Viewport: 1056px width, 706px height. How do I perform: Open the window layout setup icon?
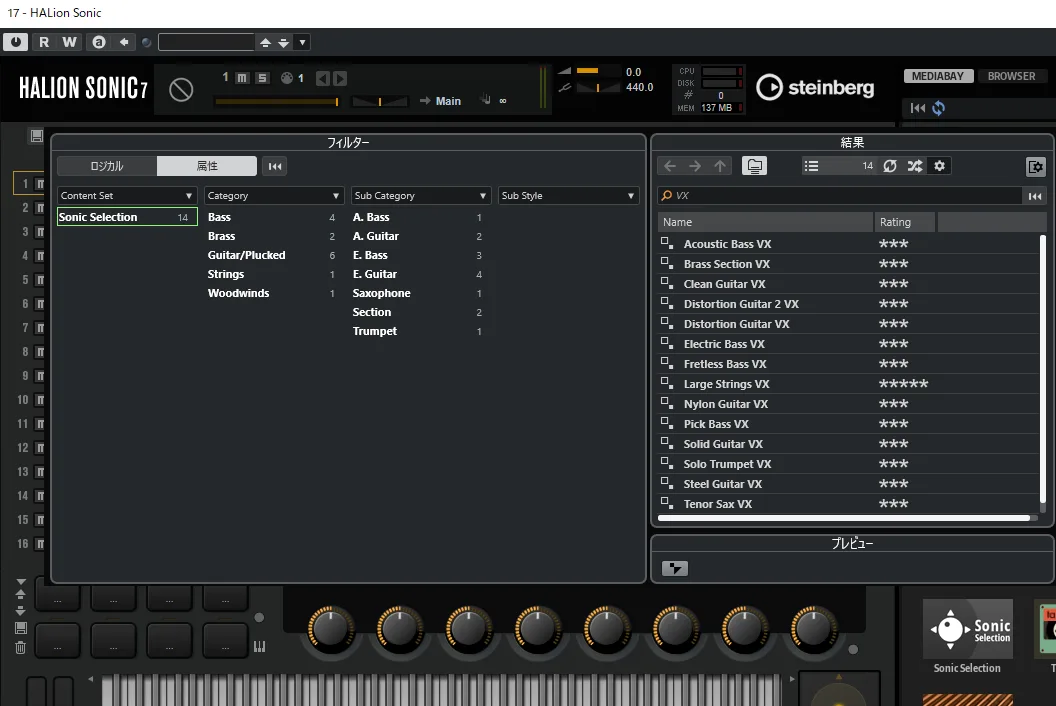click(x=1035, y=166)
